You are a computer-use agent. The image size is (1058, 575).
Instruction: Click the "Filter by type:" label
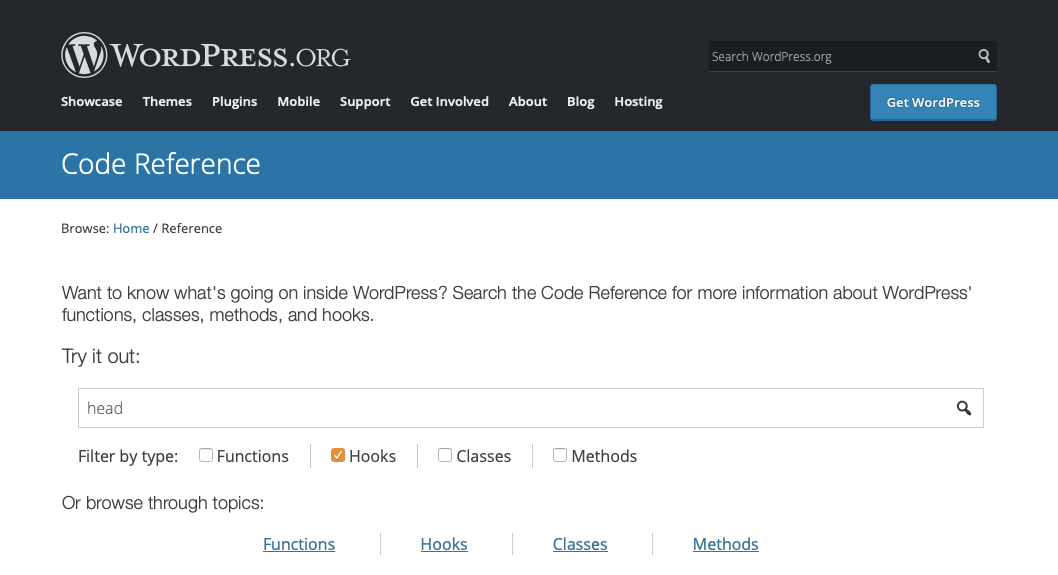click(128, 456)
